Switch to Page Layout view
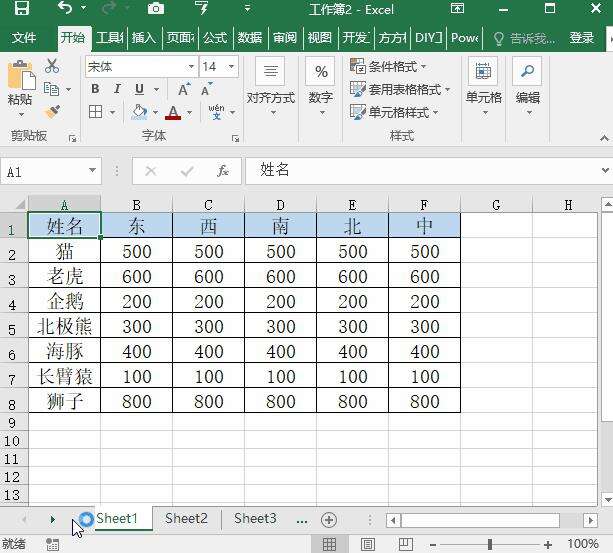Viewport: 613px width, 553px height. pyautogui.click(x=367, y=544)
